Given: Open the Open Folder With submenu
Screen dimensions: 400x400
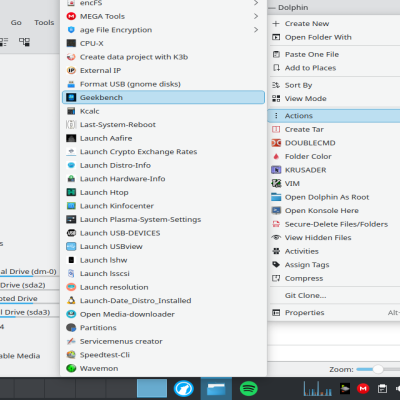Looking at the screenshot, I should click(334, 37).
